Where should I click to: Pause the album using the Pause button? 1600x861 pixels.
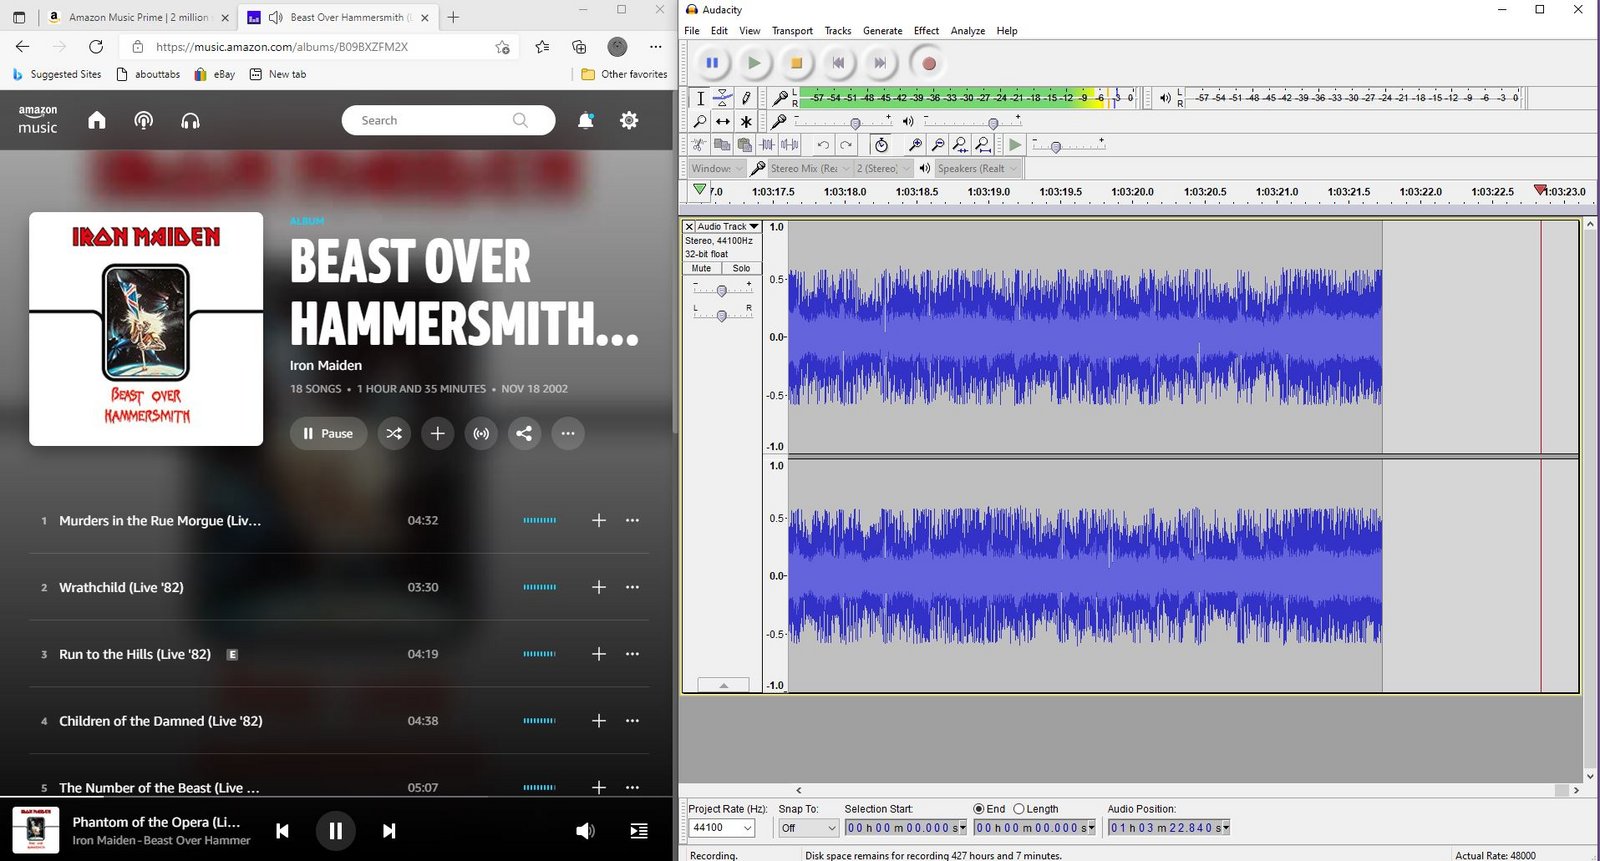point(328,434)
